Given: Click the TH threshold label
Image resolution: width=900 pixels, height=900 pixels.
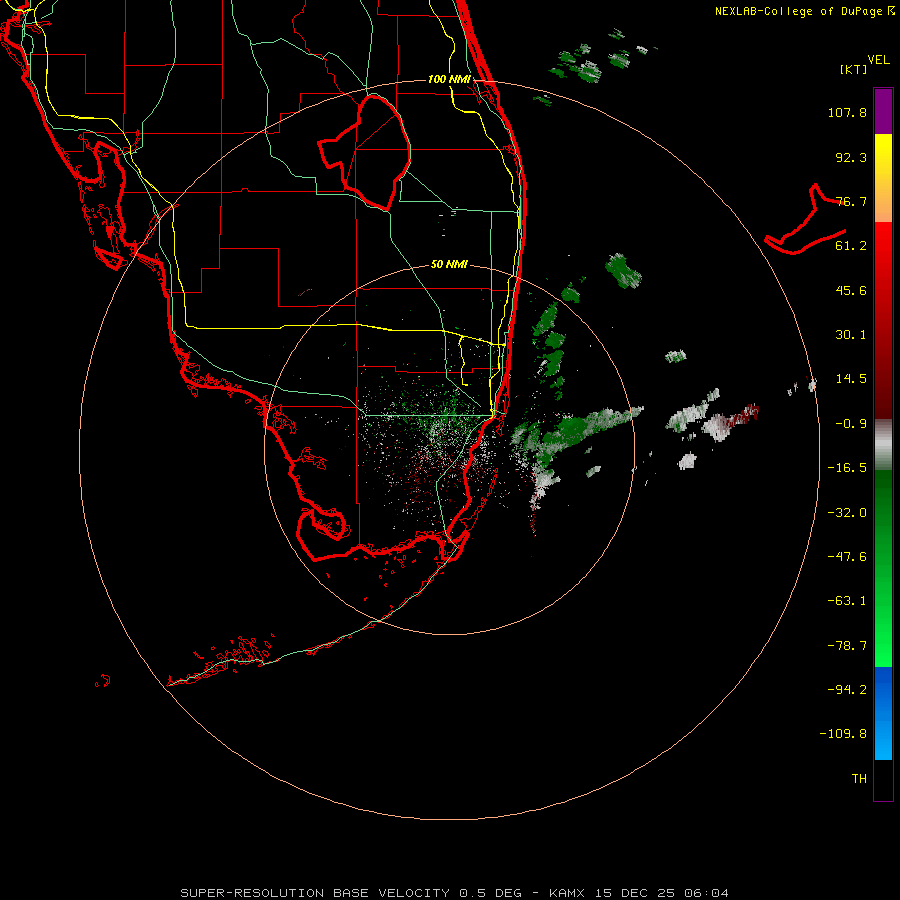Looking at the screenshot, I should pyautogui.click(x=859, y=779).
